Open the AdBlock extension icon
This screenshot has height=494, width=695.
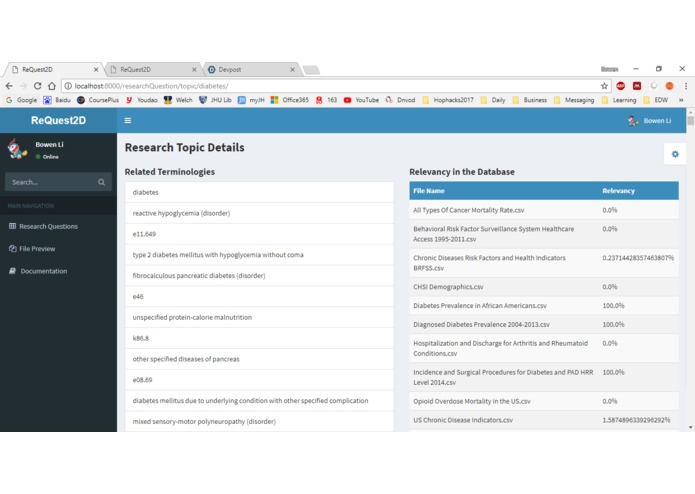pyautogui.click(x=621, y=86)
